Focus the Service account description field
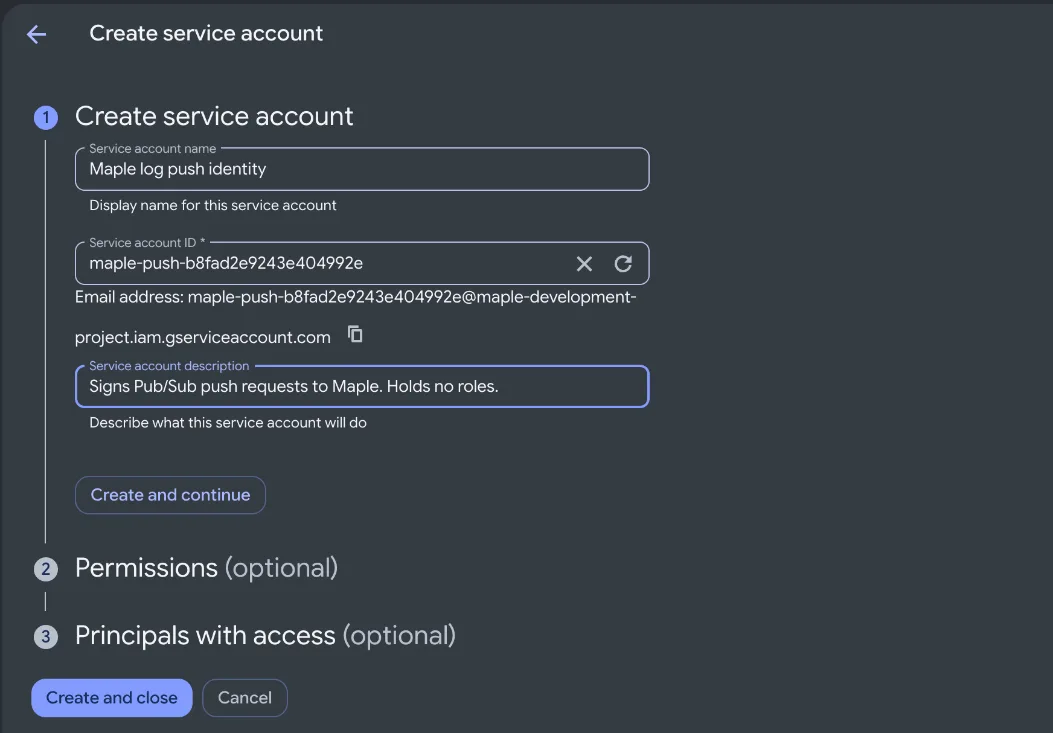 (x=362, y=386)
